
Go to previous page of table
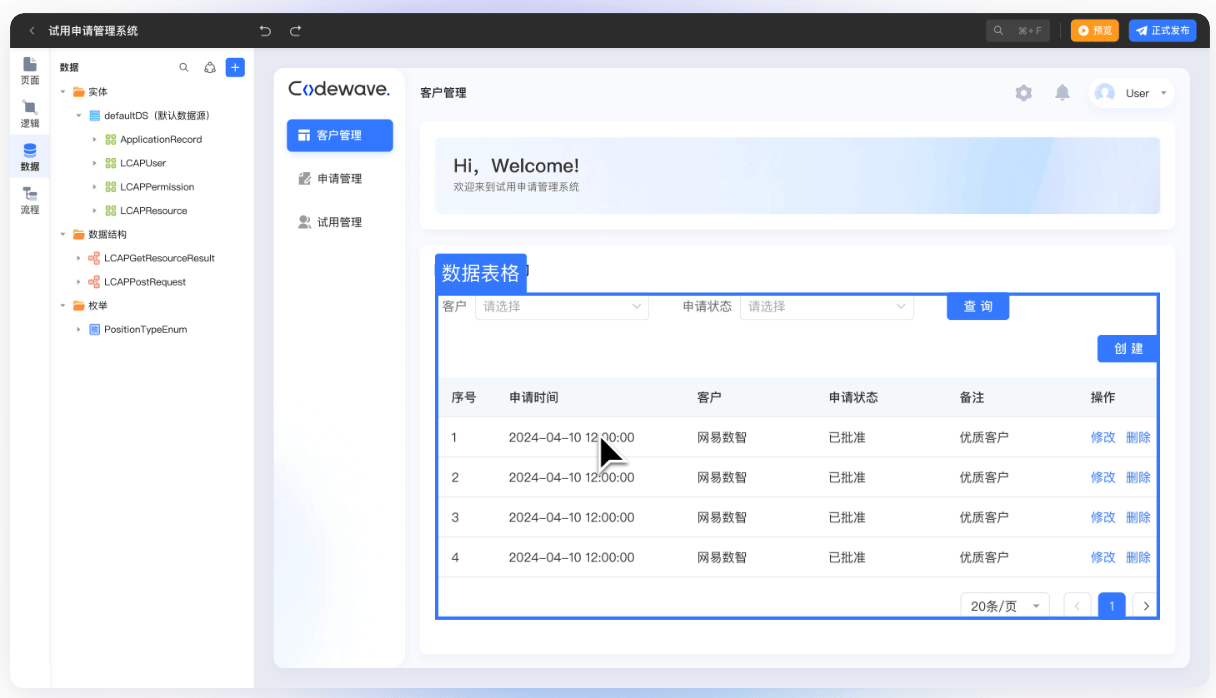click(x=1077, y=606)
